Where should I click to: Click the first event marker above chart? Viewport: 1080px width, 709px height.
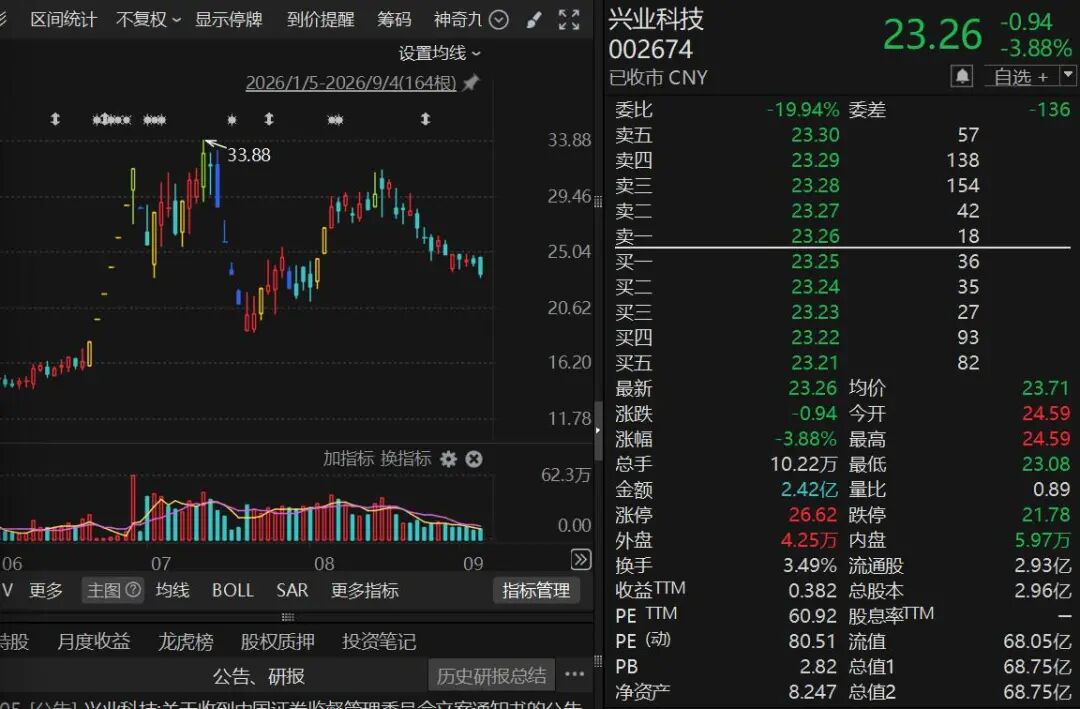(x=55, y=119)
